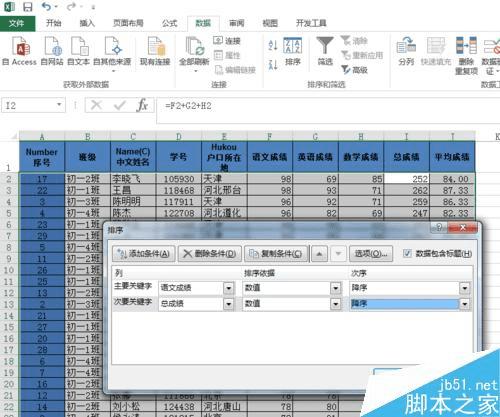Open the 次要关键字 order dropdown
500x417 pixels.
[x=464, y=304]
